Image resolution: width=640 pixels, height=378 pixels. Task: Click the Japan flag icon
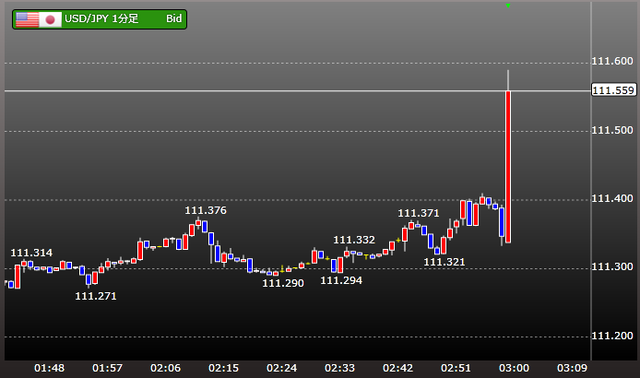point(50,19)
